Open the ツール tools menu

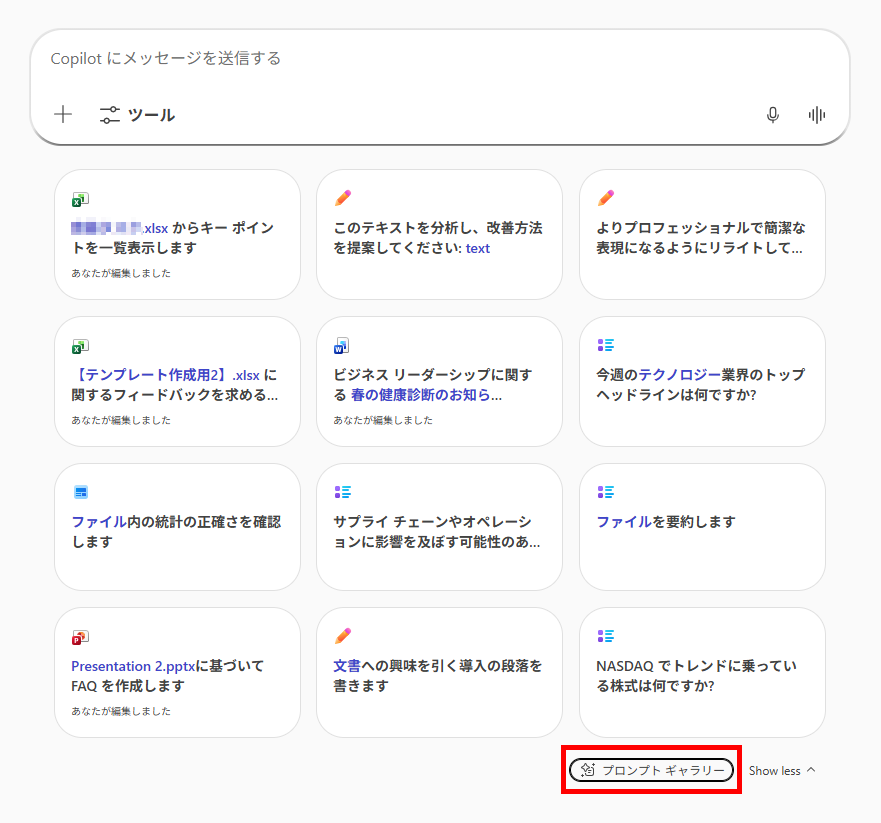137,115
